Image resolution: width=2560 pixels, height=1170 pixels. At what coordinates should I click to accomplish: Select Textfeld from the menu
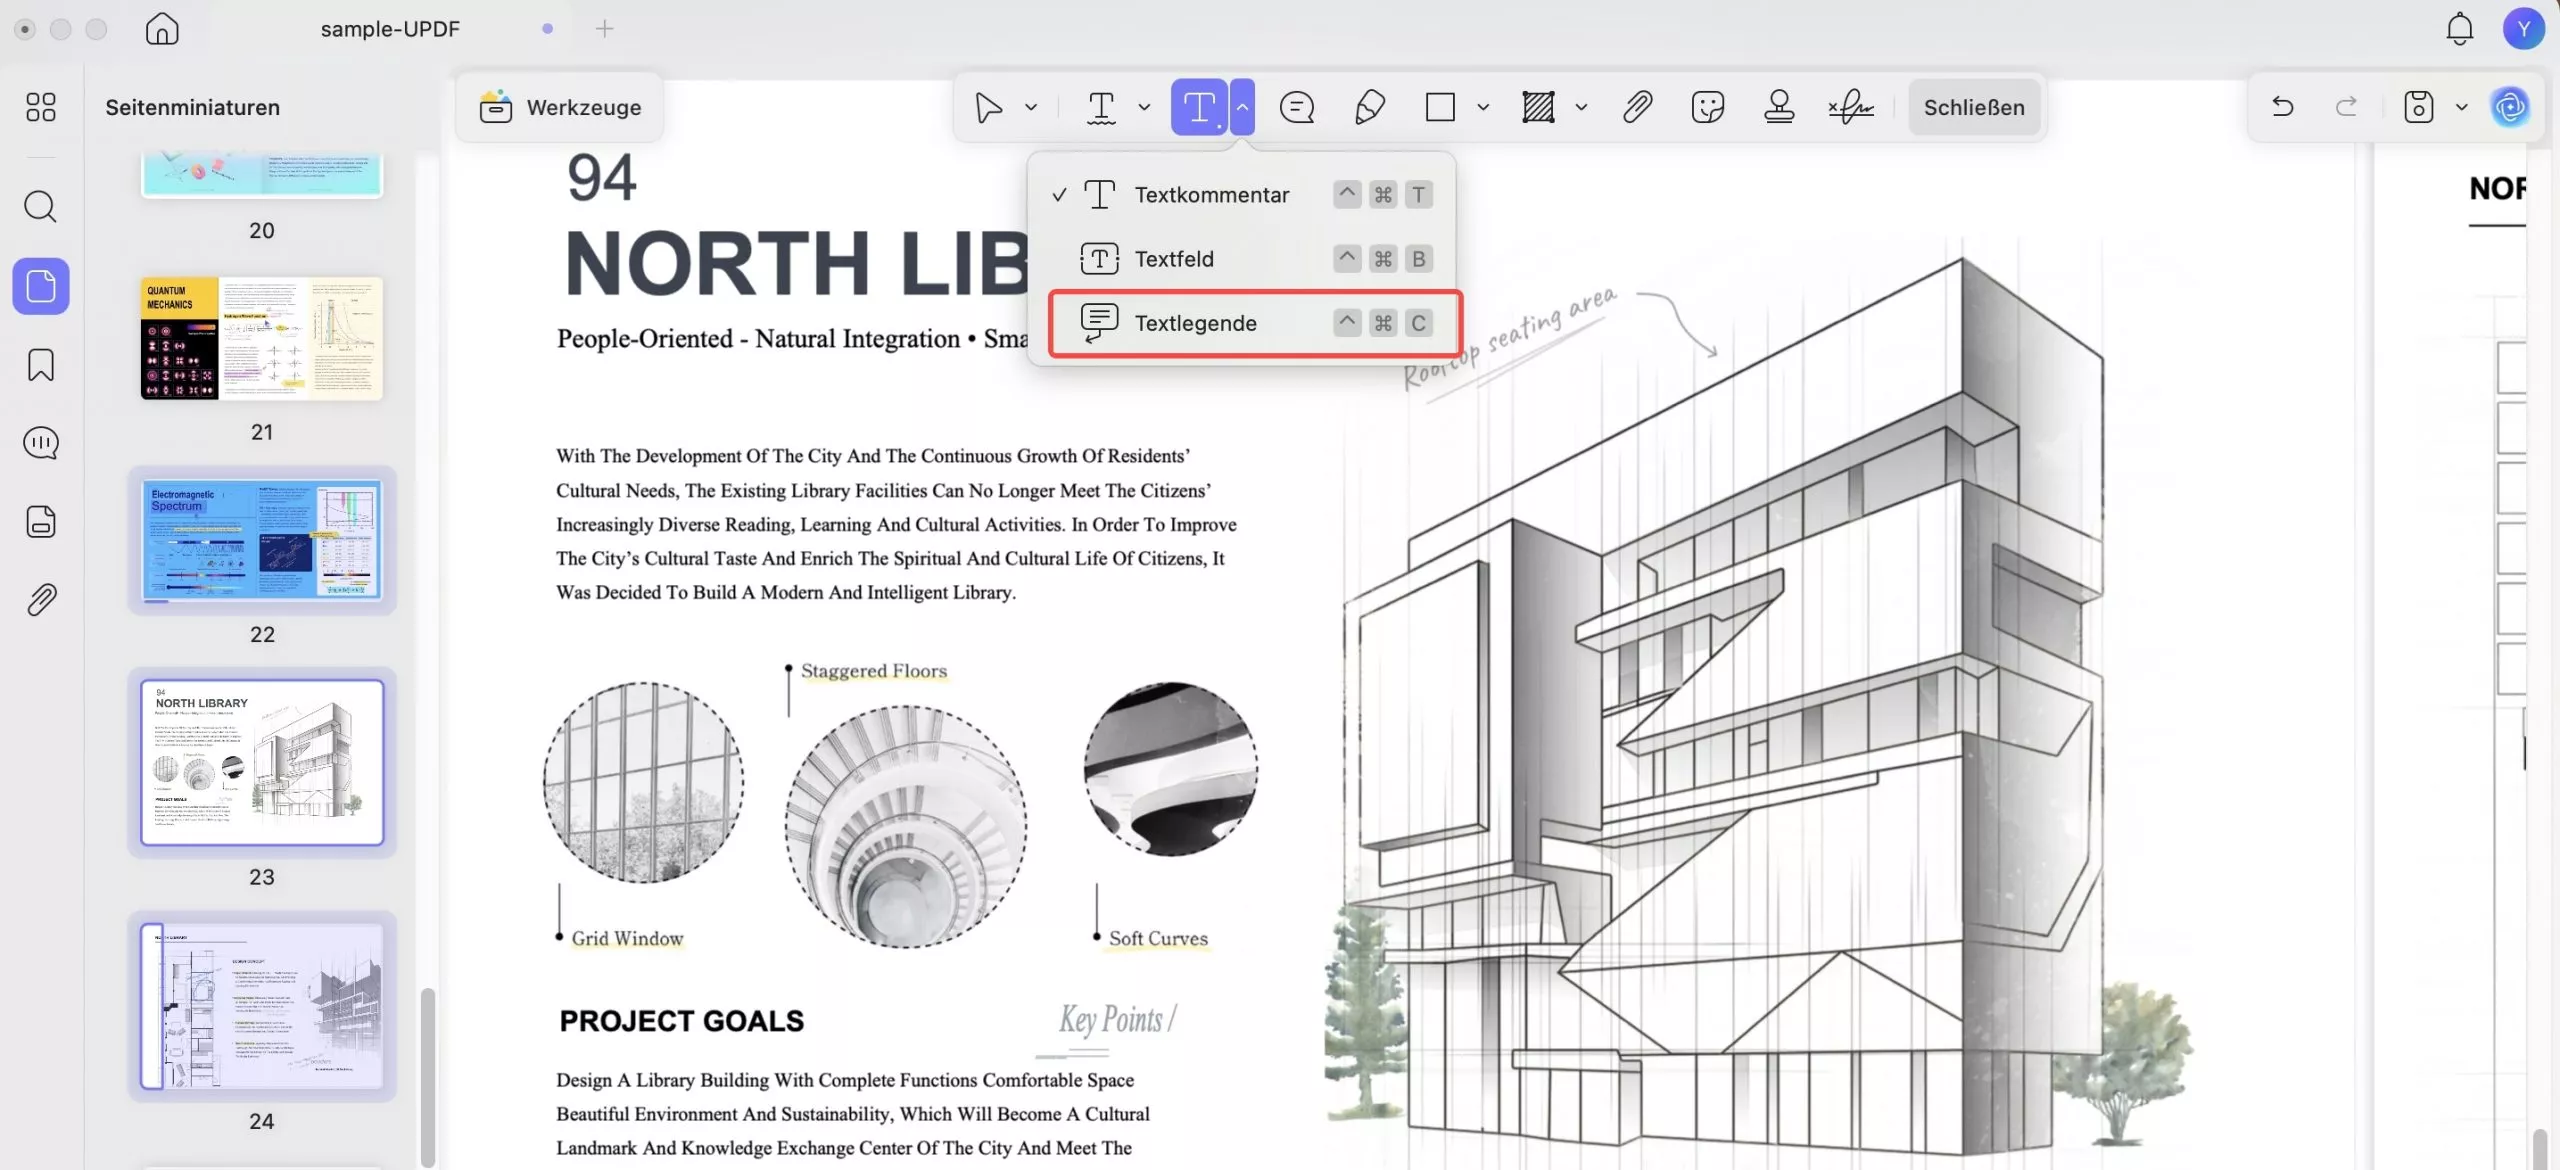[1174, 259]
